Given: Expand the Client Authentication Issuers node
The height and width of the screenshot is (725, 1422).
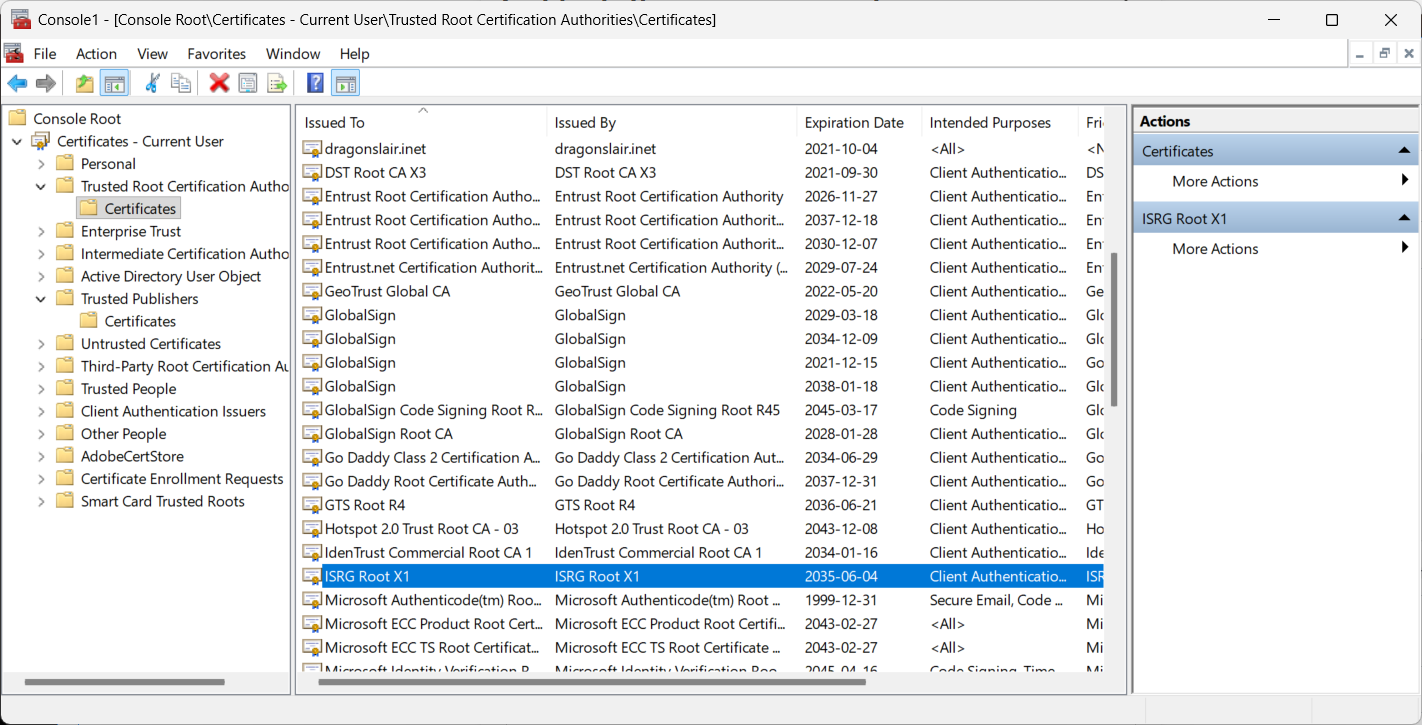Looking at the screenshot, I should [41, 412].
